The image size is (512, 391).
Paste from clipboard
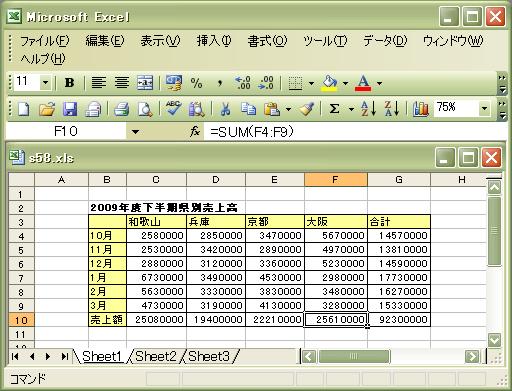click(272, 109)
